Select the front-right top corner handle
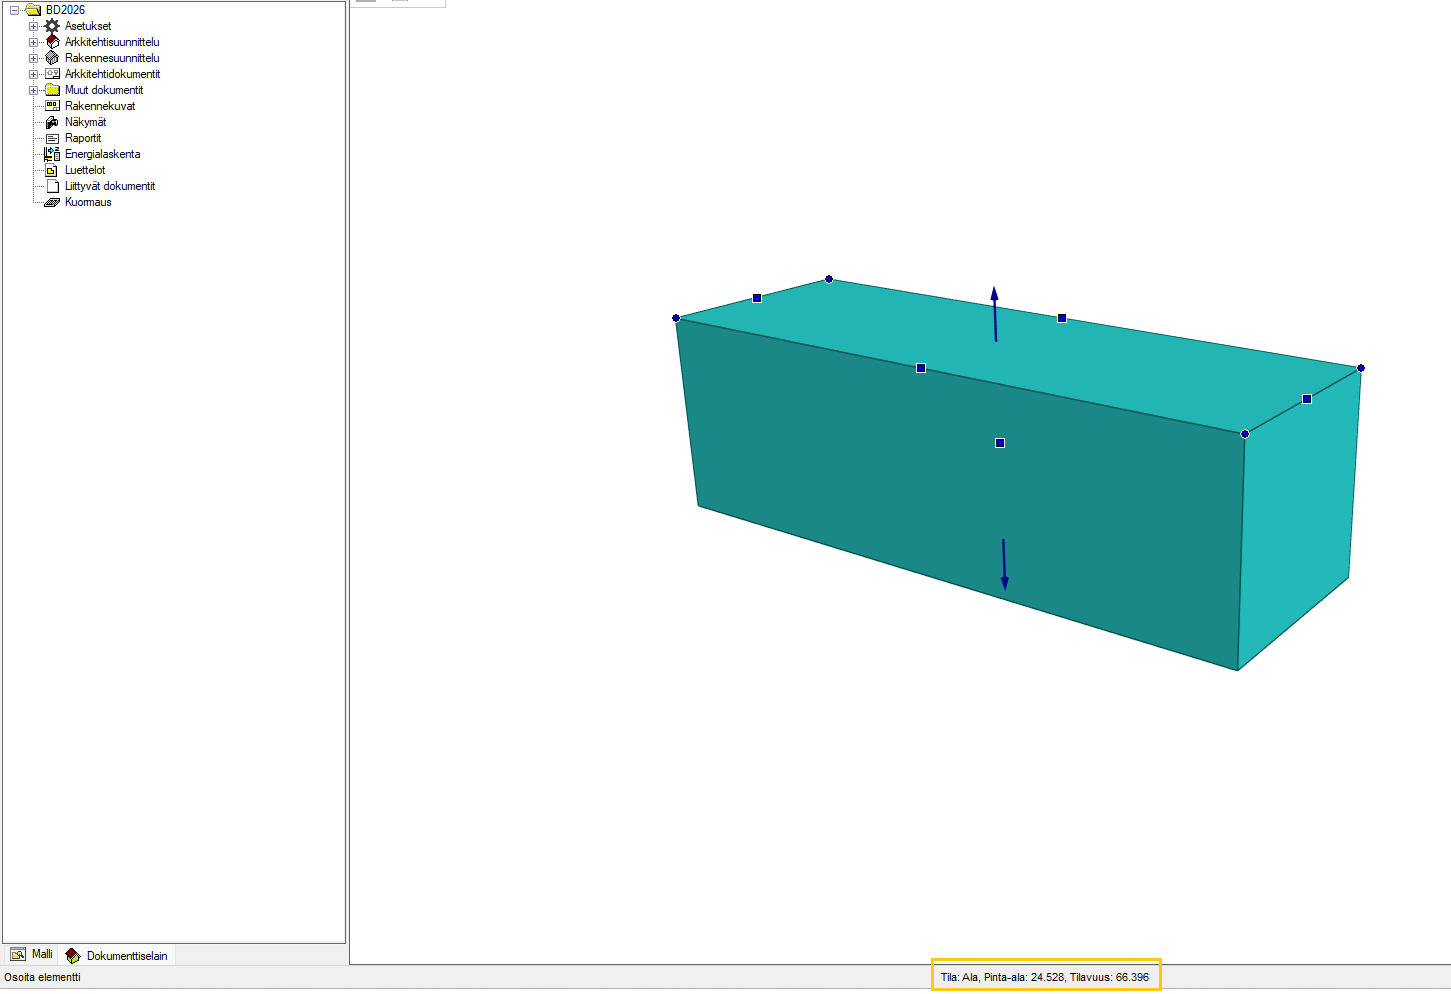This screenshot has height=994, width=1451. (x=1245, y=434)
